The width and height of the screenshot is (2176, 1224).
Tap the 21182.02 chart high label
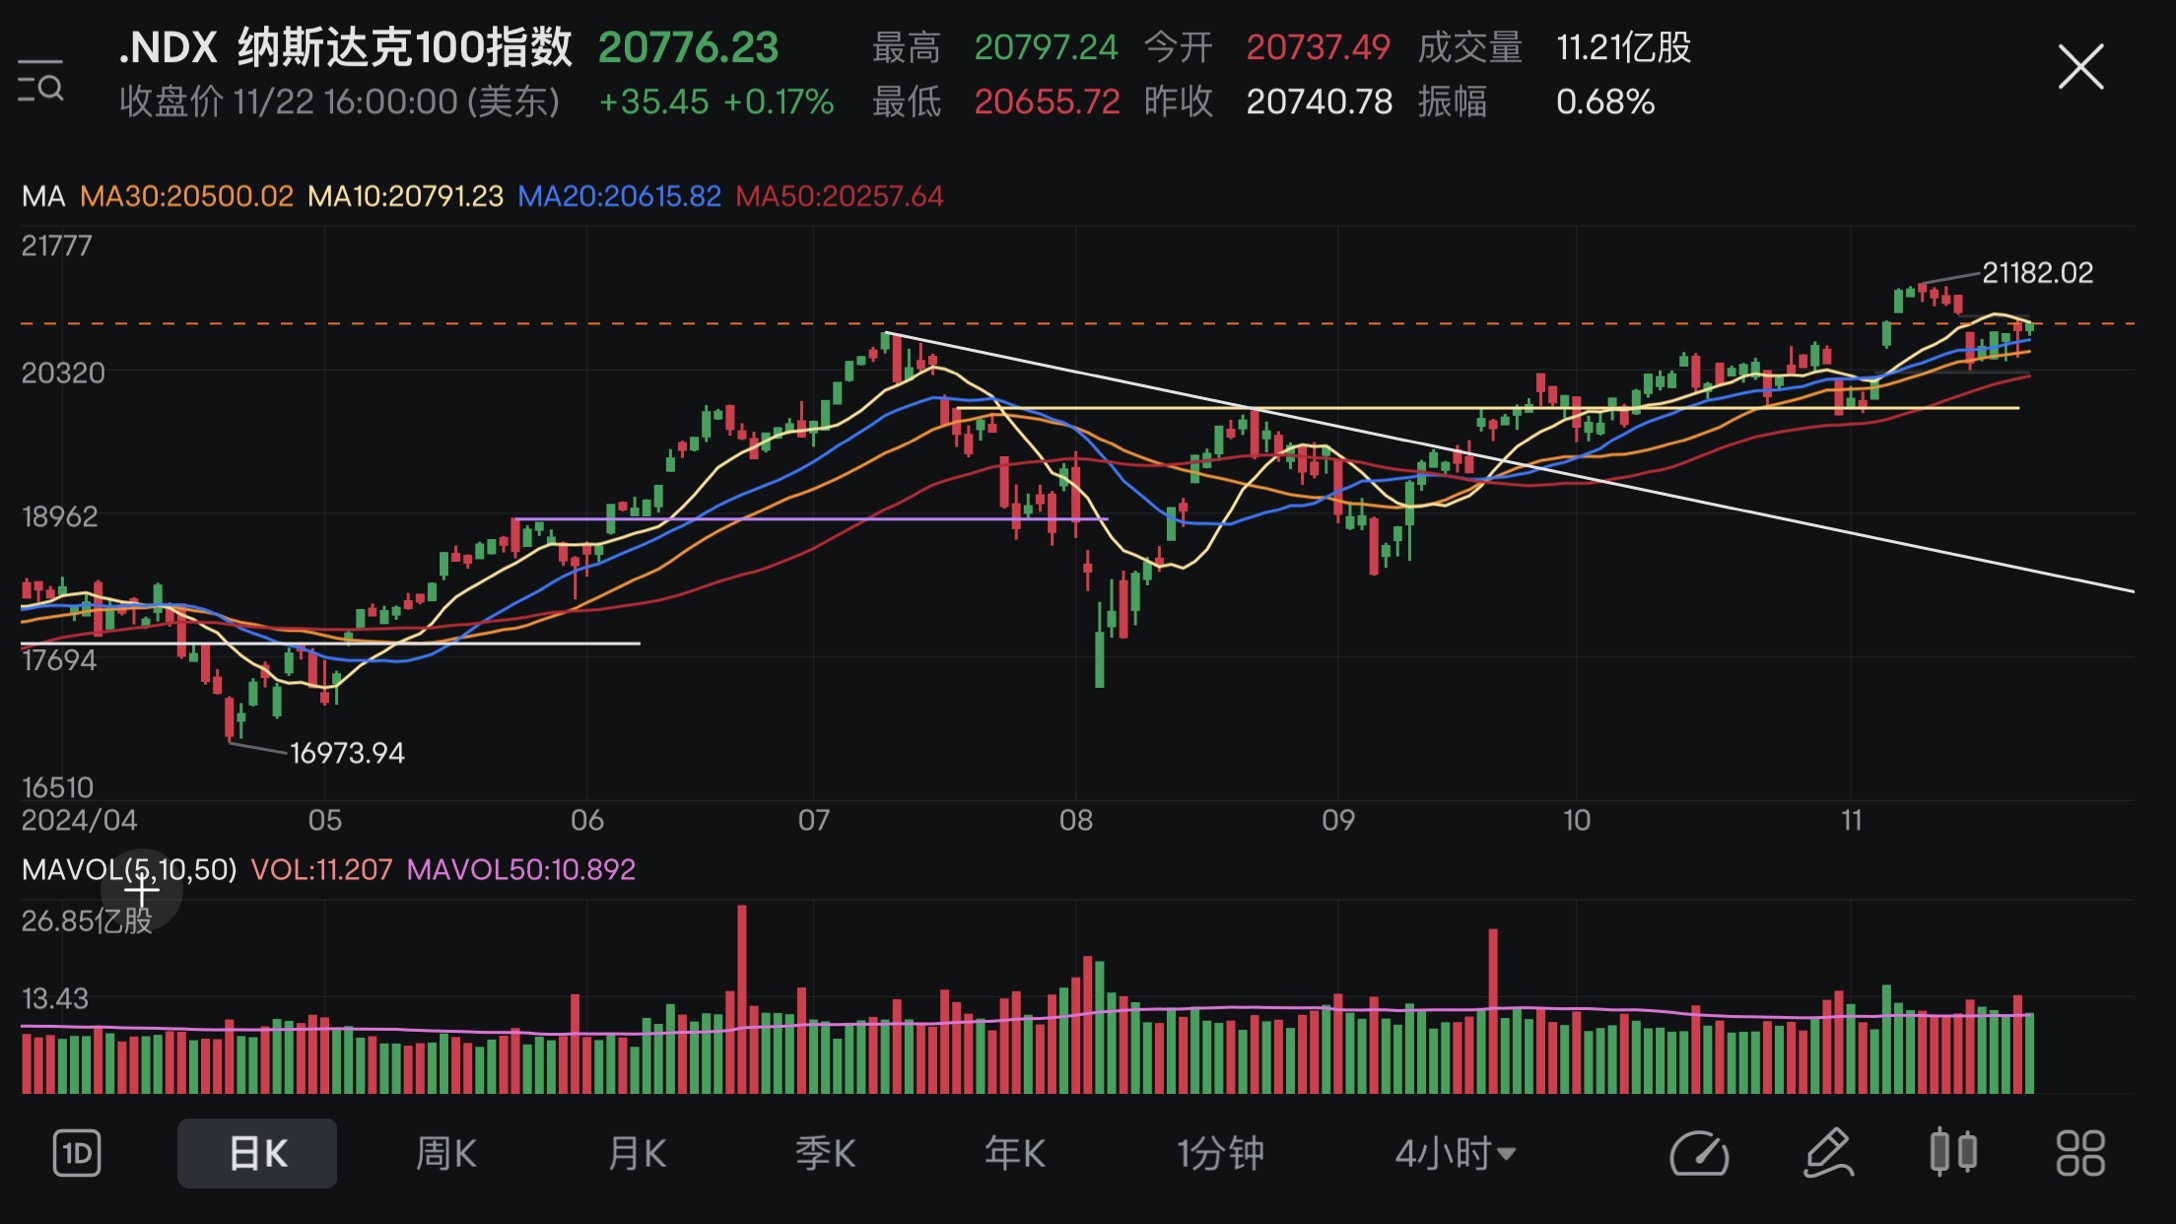2037,273
